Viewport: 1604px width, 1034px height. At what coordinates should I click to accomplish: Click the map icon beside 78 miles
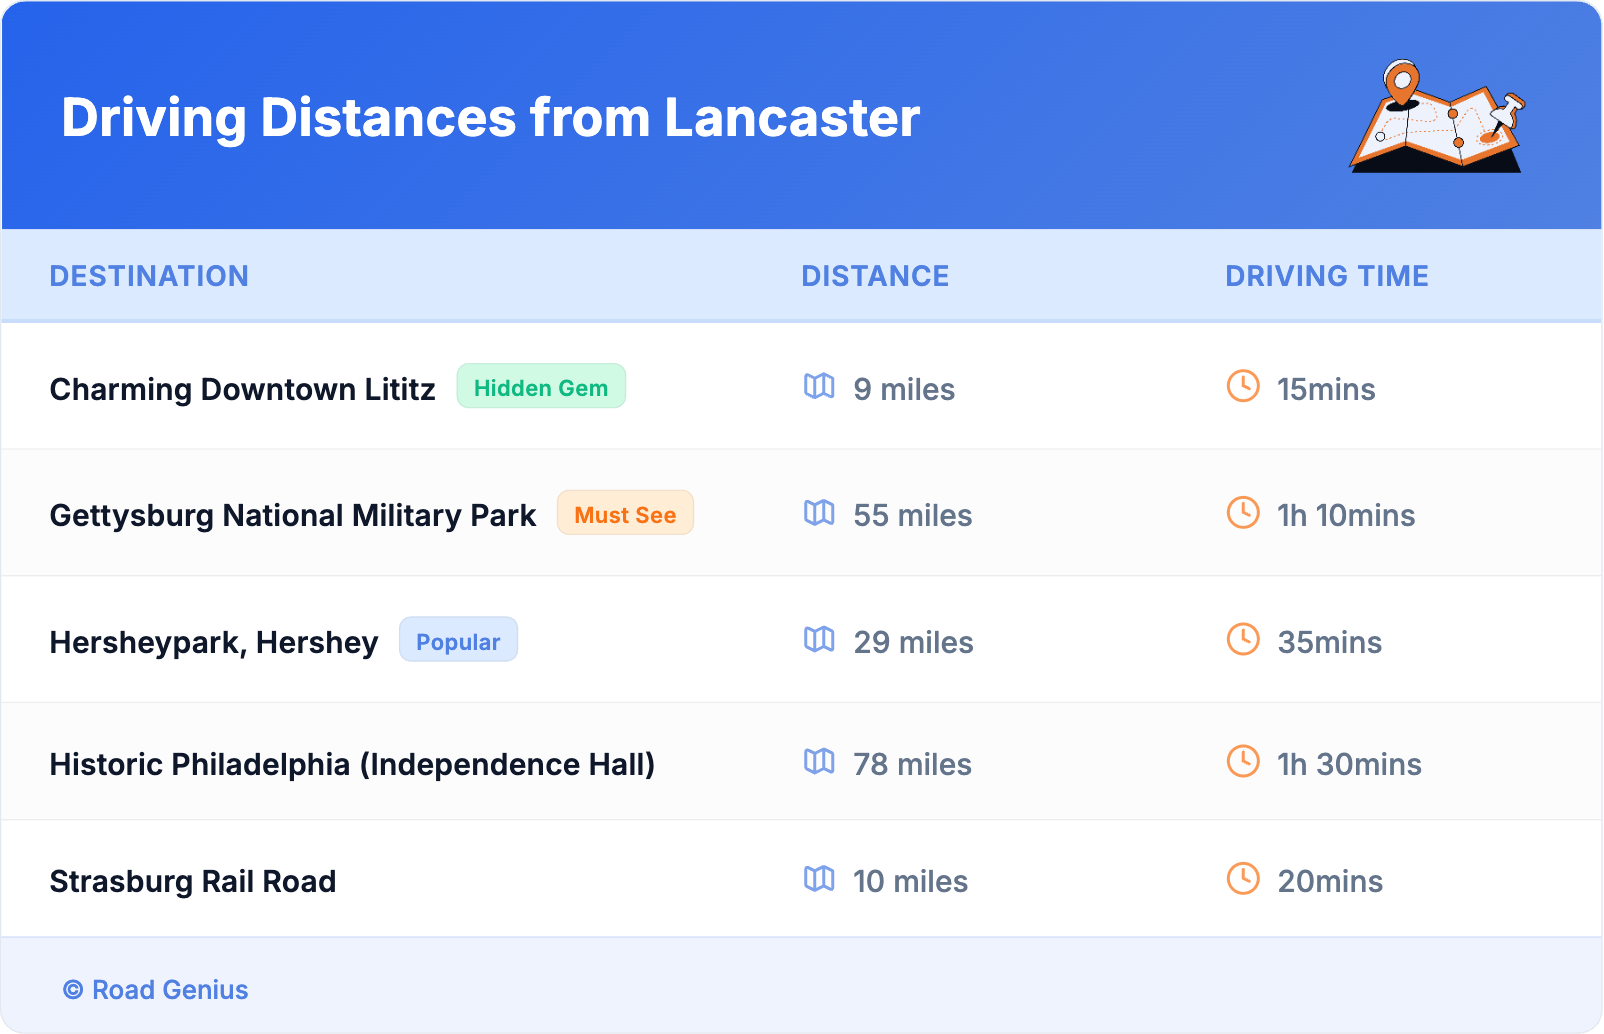pyautogui.click(x=819, y=763)
